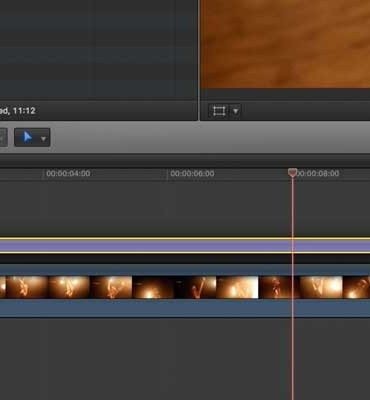The width and height of the screenshot is (370, 400).
Task: Select the blue arrow Select tool
Action: (27, 137)
